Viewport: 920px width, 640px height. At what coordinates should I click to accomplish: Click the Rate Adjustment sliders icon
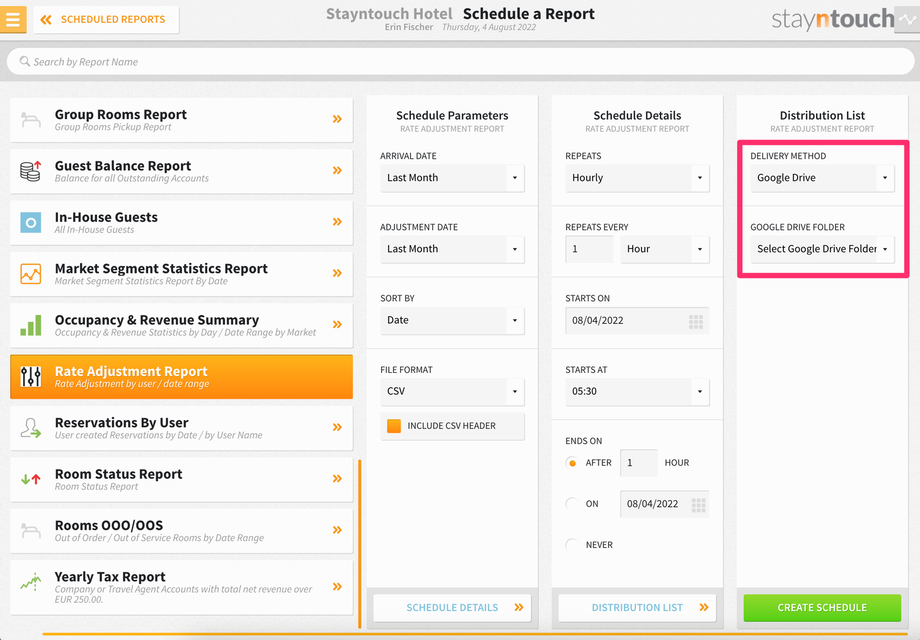31,377
